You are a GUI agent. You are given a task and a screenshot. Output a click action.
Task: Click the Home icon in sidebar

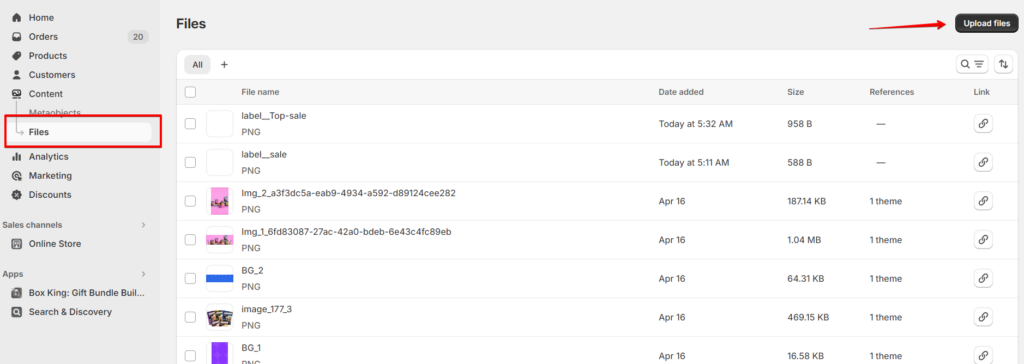tap(17, 18)
